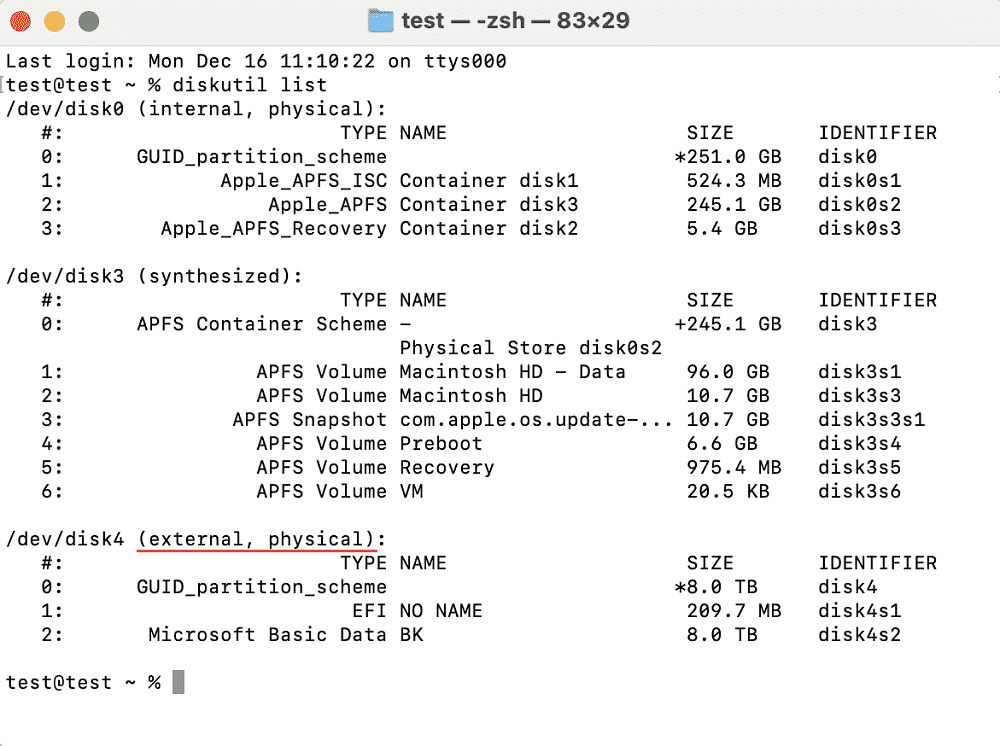Click the "Apple_APFS_Recovery" type entry

[274, 228]
